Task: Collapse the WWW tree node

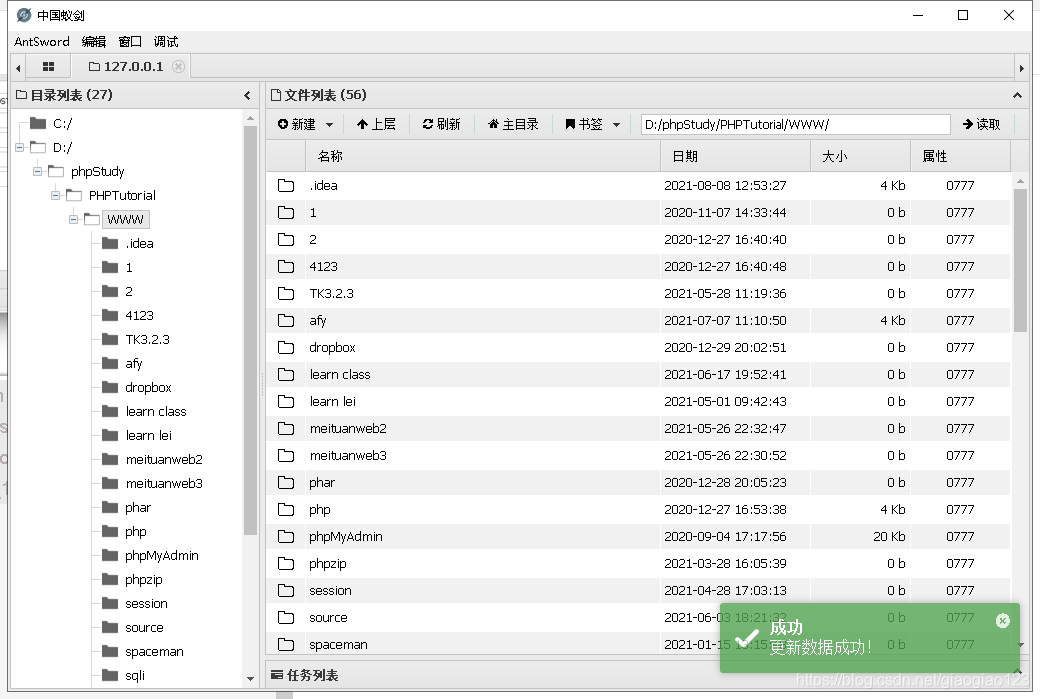Action: point(74,219)
